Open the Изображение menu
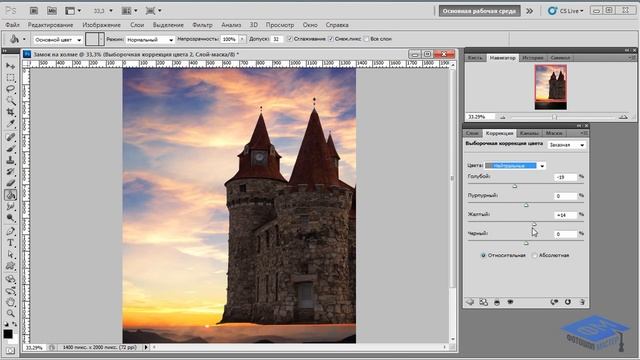640x360 pixels. click(x=101, y=25)
